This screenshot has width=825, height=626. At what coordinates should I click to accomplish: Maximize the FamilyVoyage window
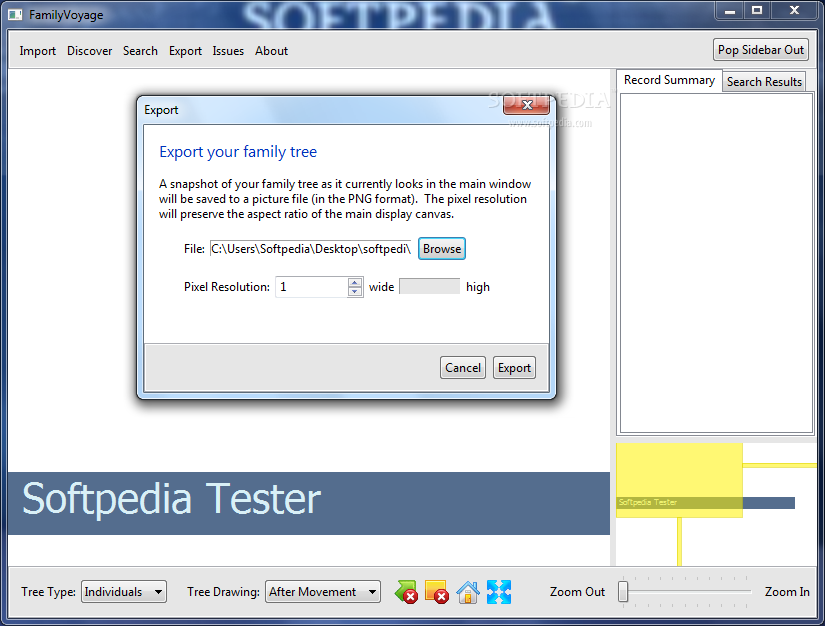pos(757,11)
